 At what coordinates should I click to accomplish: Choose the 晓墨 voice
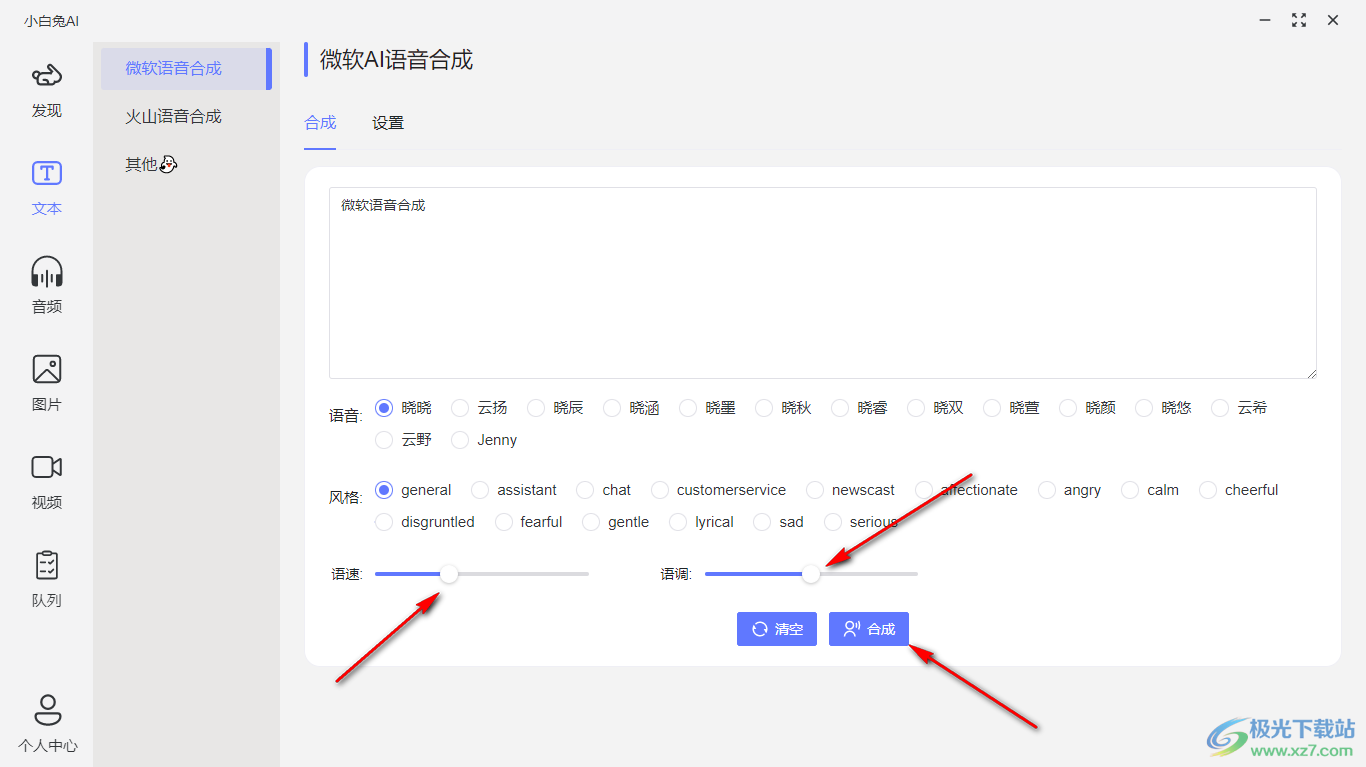(708, 408)
